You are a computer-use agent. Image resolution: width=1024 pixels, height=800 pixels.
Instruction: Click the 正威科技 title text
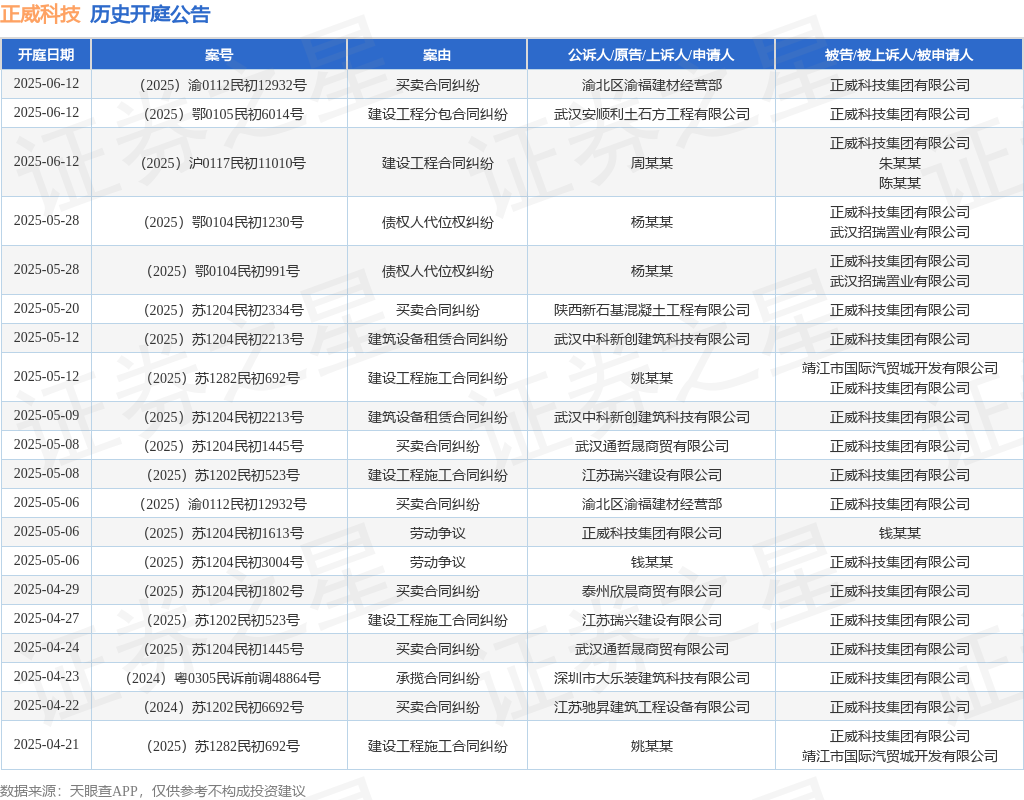pos(40,14)
